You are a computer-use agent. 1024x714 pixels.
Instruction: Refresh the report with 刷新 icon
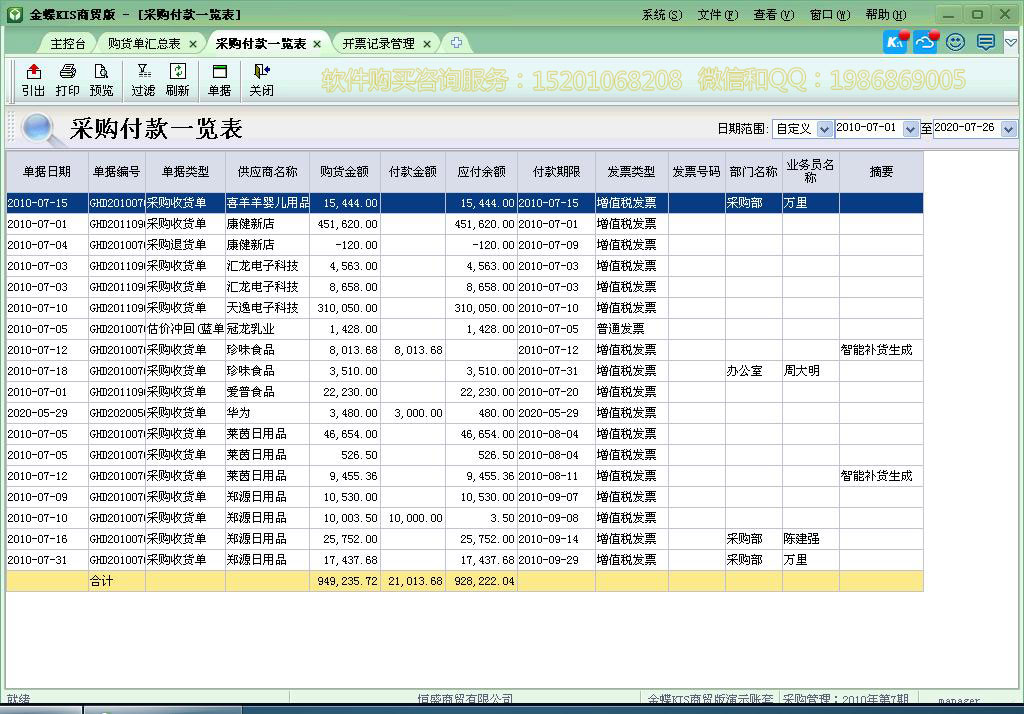point(178,80)
